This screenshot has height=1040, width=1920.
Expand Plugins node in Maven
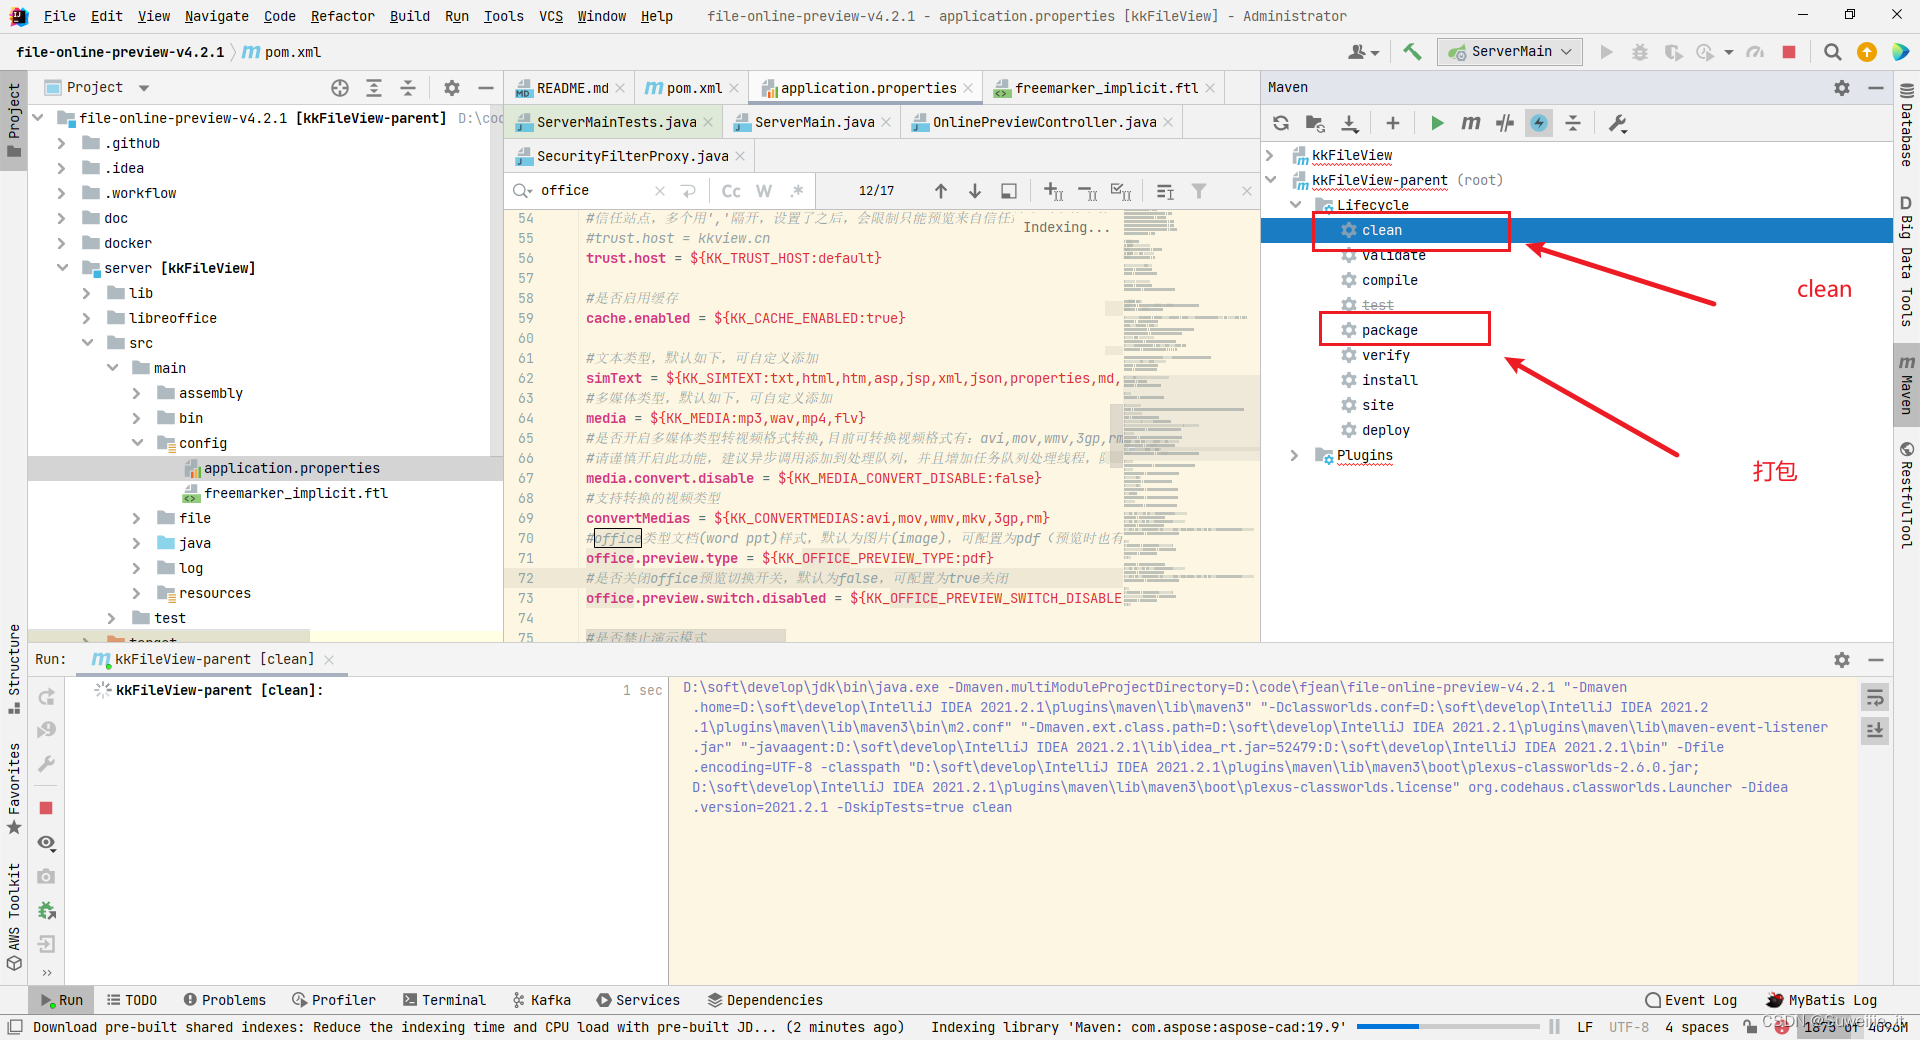pos(1295,455)
